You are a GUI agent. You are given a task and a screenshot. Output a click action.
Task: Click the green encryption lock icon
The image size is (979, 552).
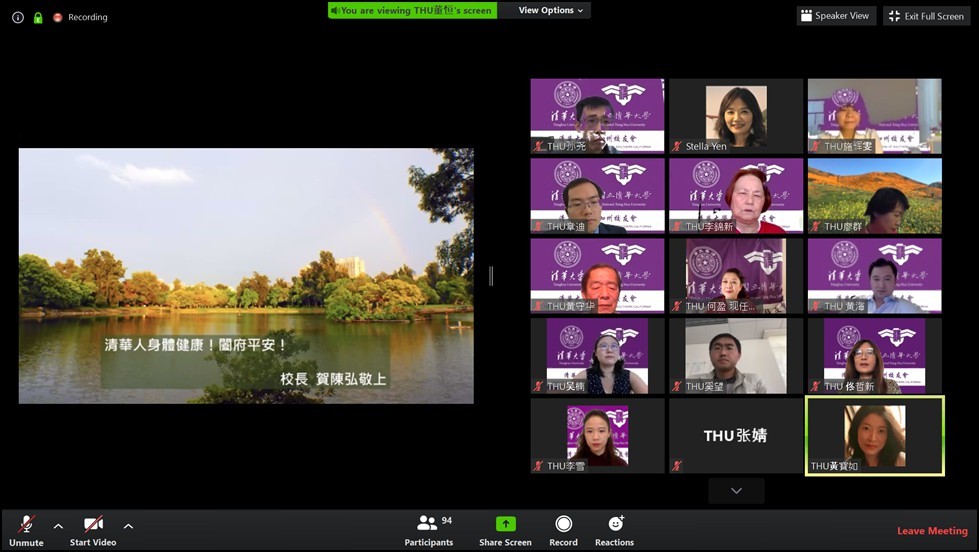point(38,17)
